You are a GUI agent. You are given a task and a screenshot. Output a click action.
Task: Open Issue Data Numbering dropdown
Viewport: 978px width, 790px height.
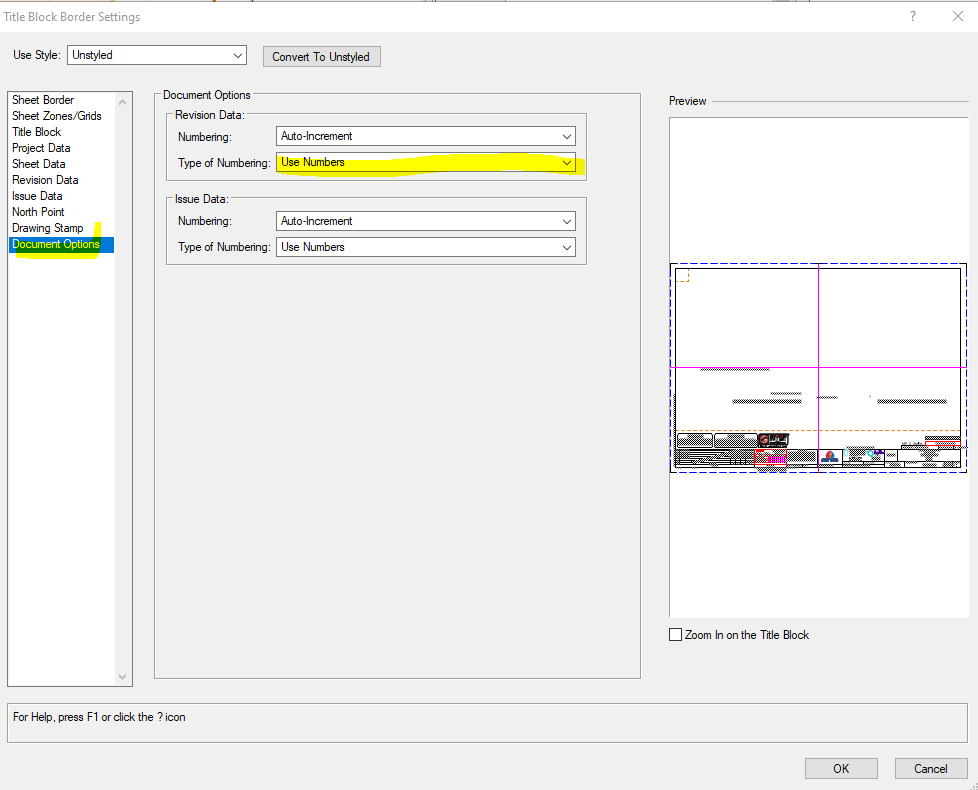(567, 221)
